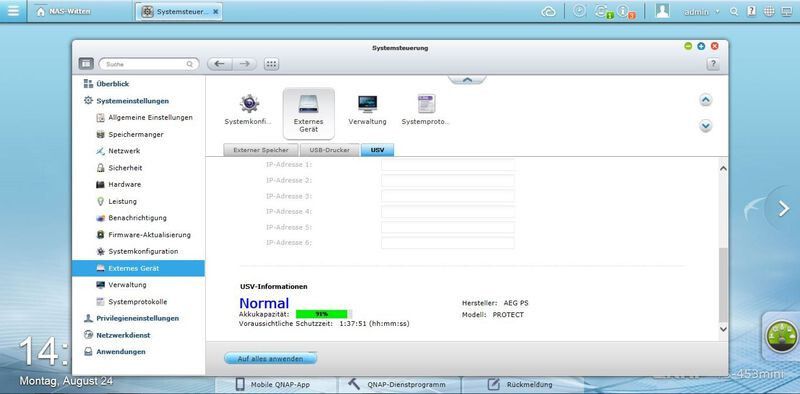Image resolution: width=800 pixels, height=394 pixels.
Task: Move content up with scrollbar arrow
Action: [722, 168]
